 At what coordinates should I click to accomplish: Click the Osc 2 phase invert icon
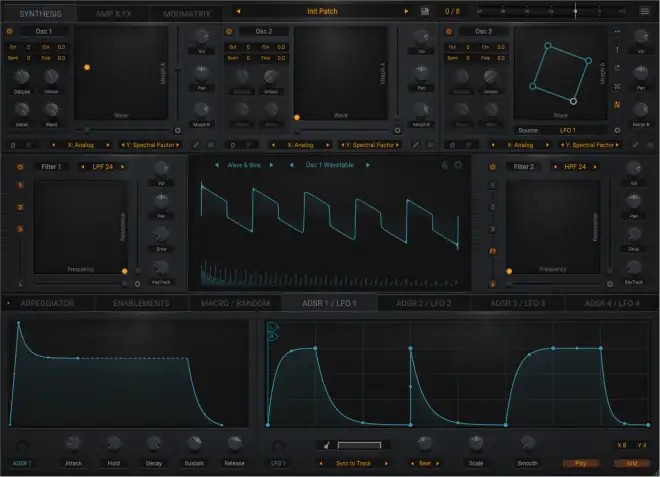point(232,145)
